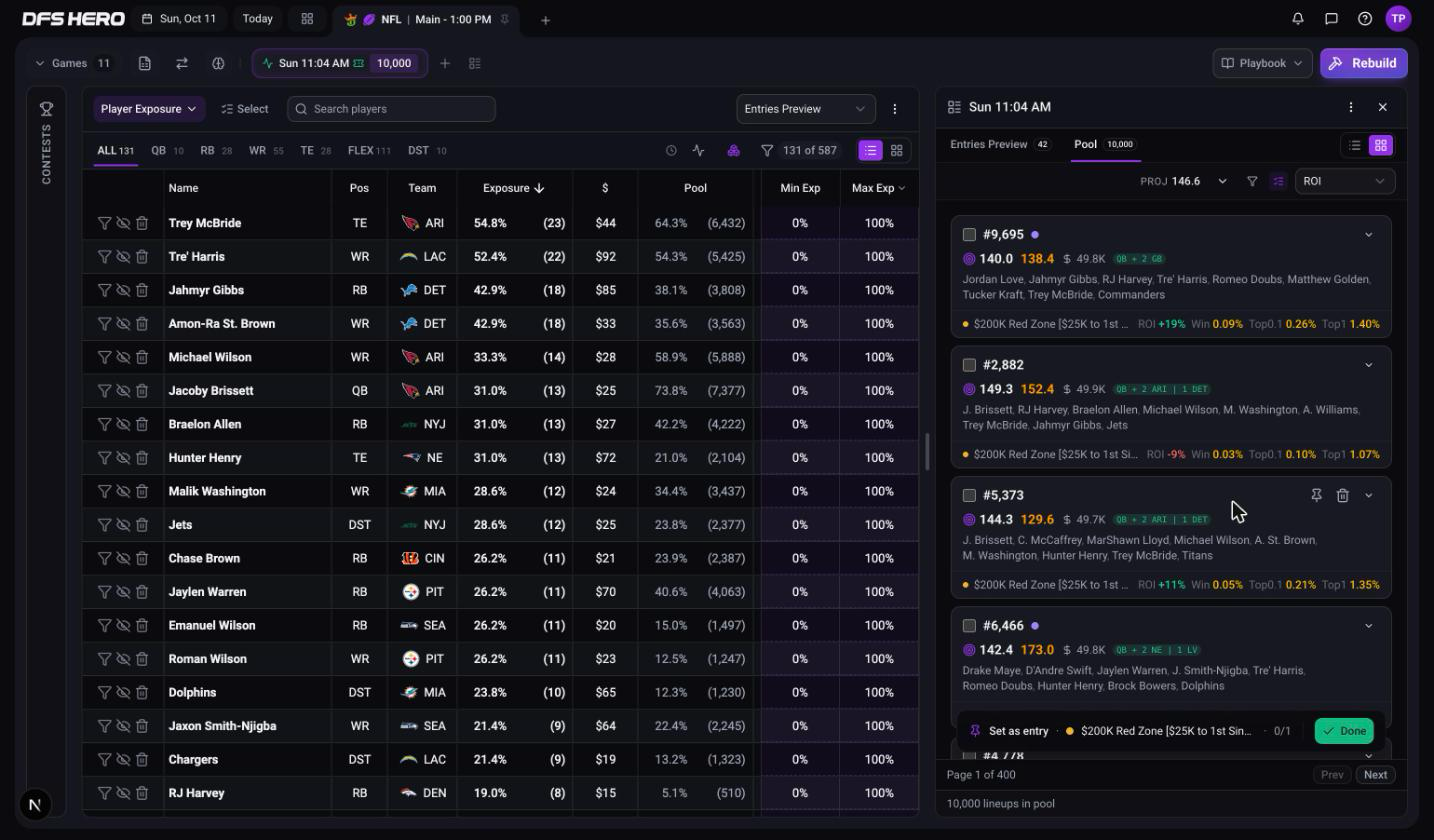Click the Rebuild button
This screenshot has width=1434, height=840.
[1364, 63]
